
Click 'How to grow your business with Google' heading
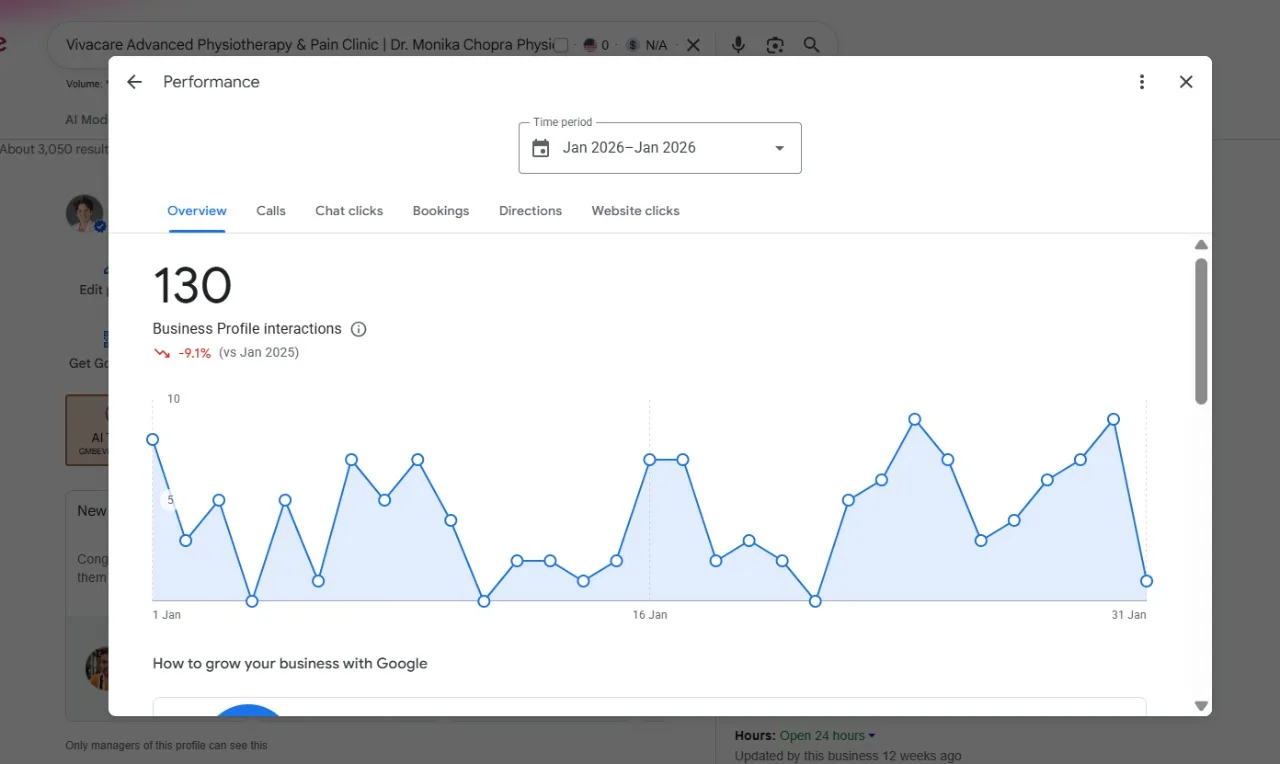290,663
